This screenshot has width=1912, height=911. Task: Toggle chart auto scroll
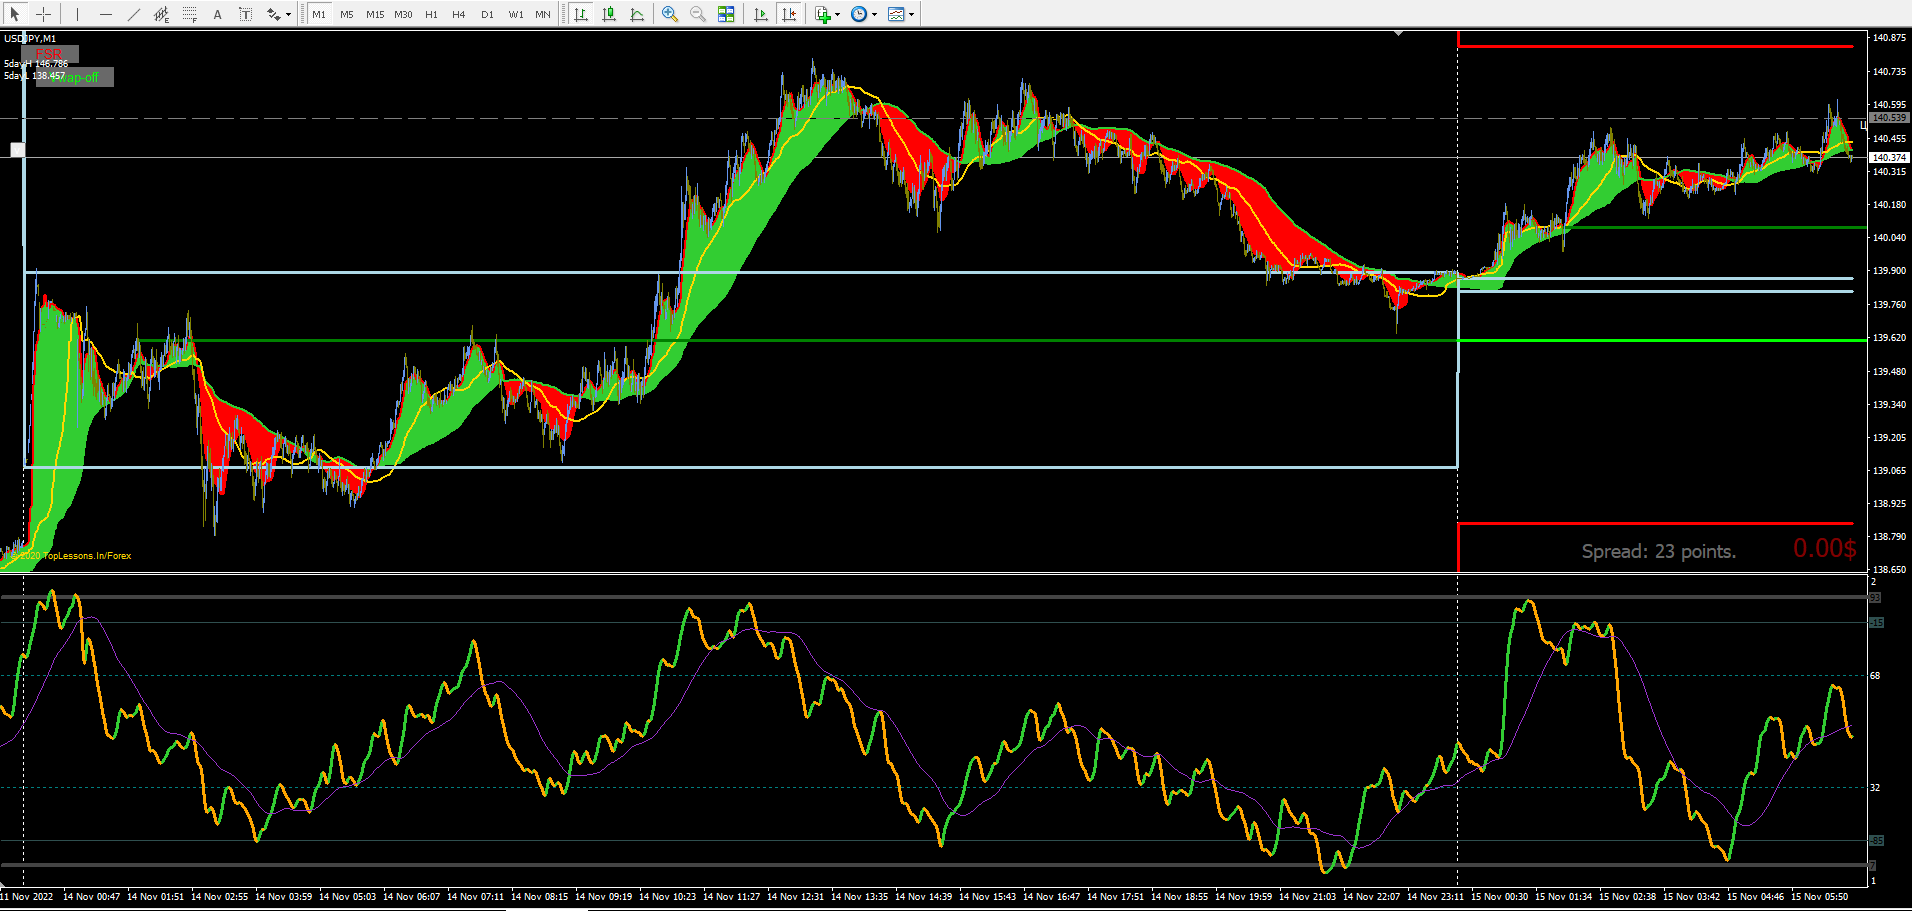pyautogui.click(x=761, y=14)
